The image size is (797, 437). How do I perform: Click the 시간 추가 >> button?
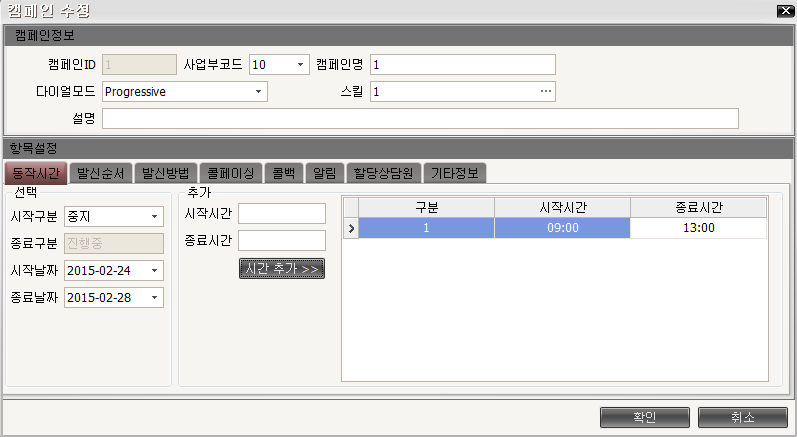click(282, 269)
